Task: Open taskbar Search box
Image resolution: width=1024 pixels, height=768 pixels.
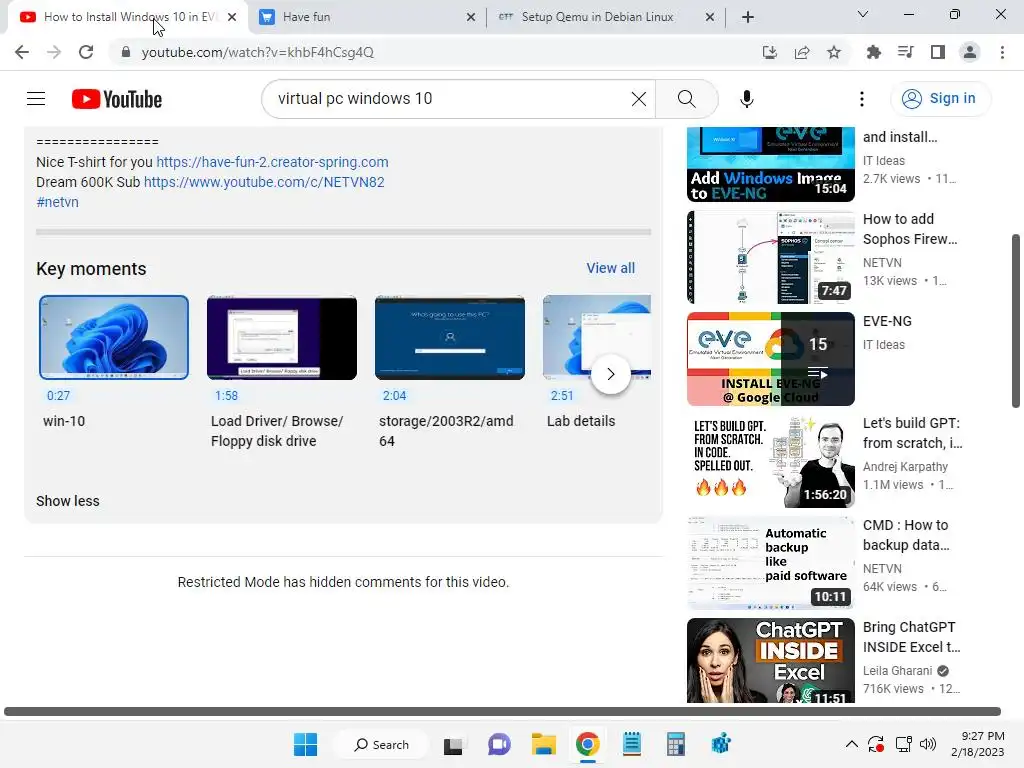Action: pos(381,744)
